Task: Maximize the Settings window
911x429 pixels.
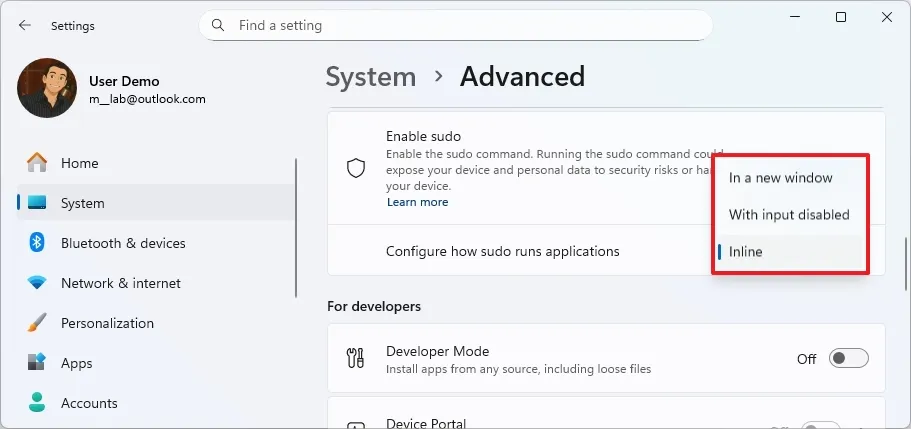Action: pos(841,17)
